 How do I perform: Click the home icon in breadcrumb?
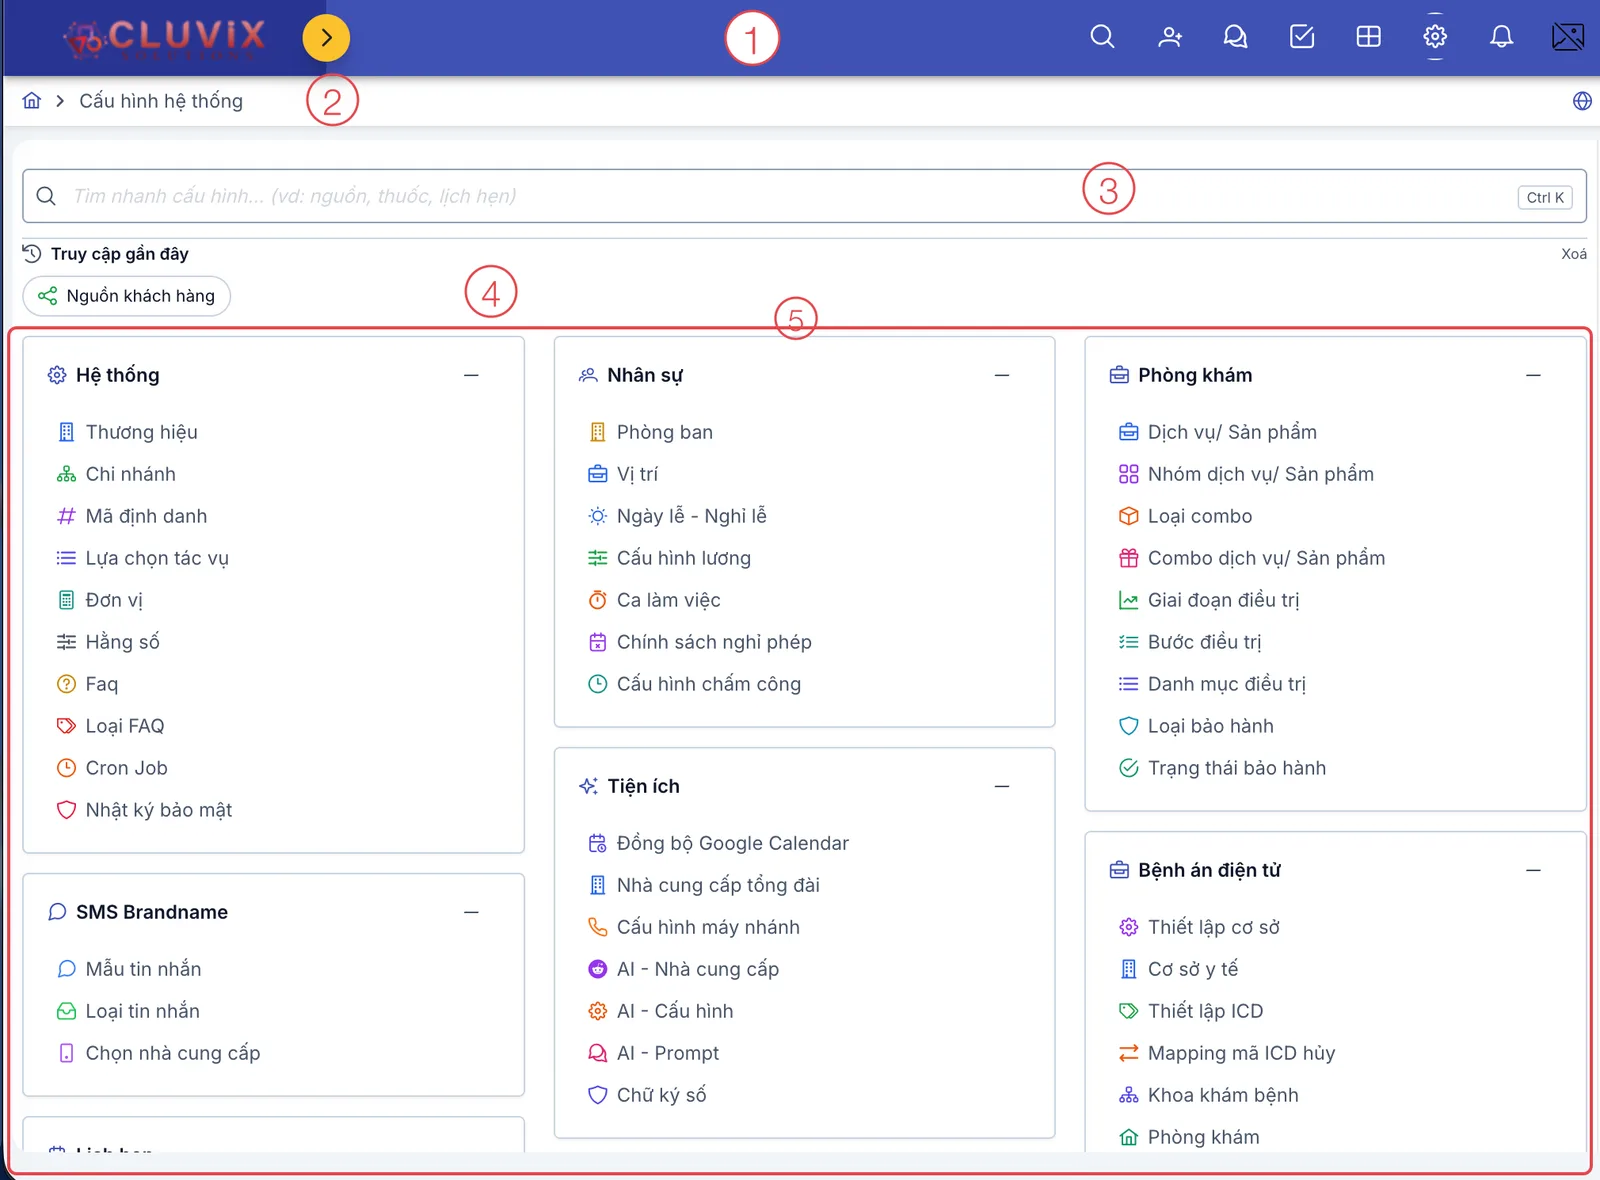point(32,101)
